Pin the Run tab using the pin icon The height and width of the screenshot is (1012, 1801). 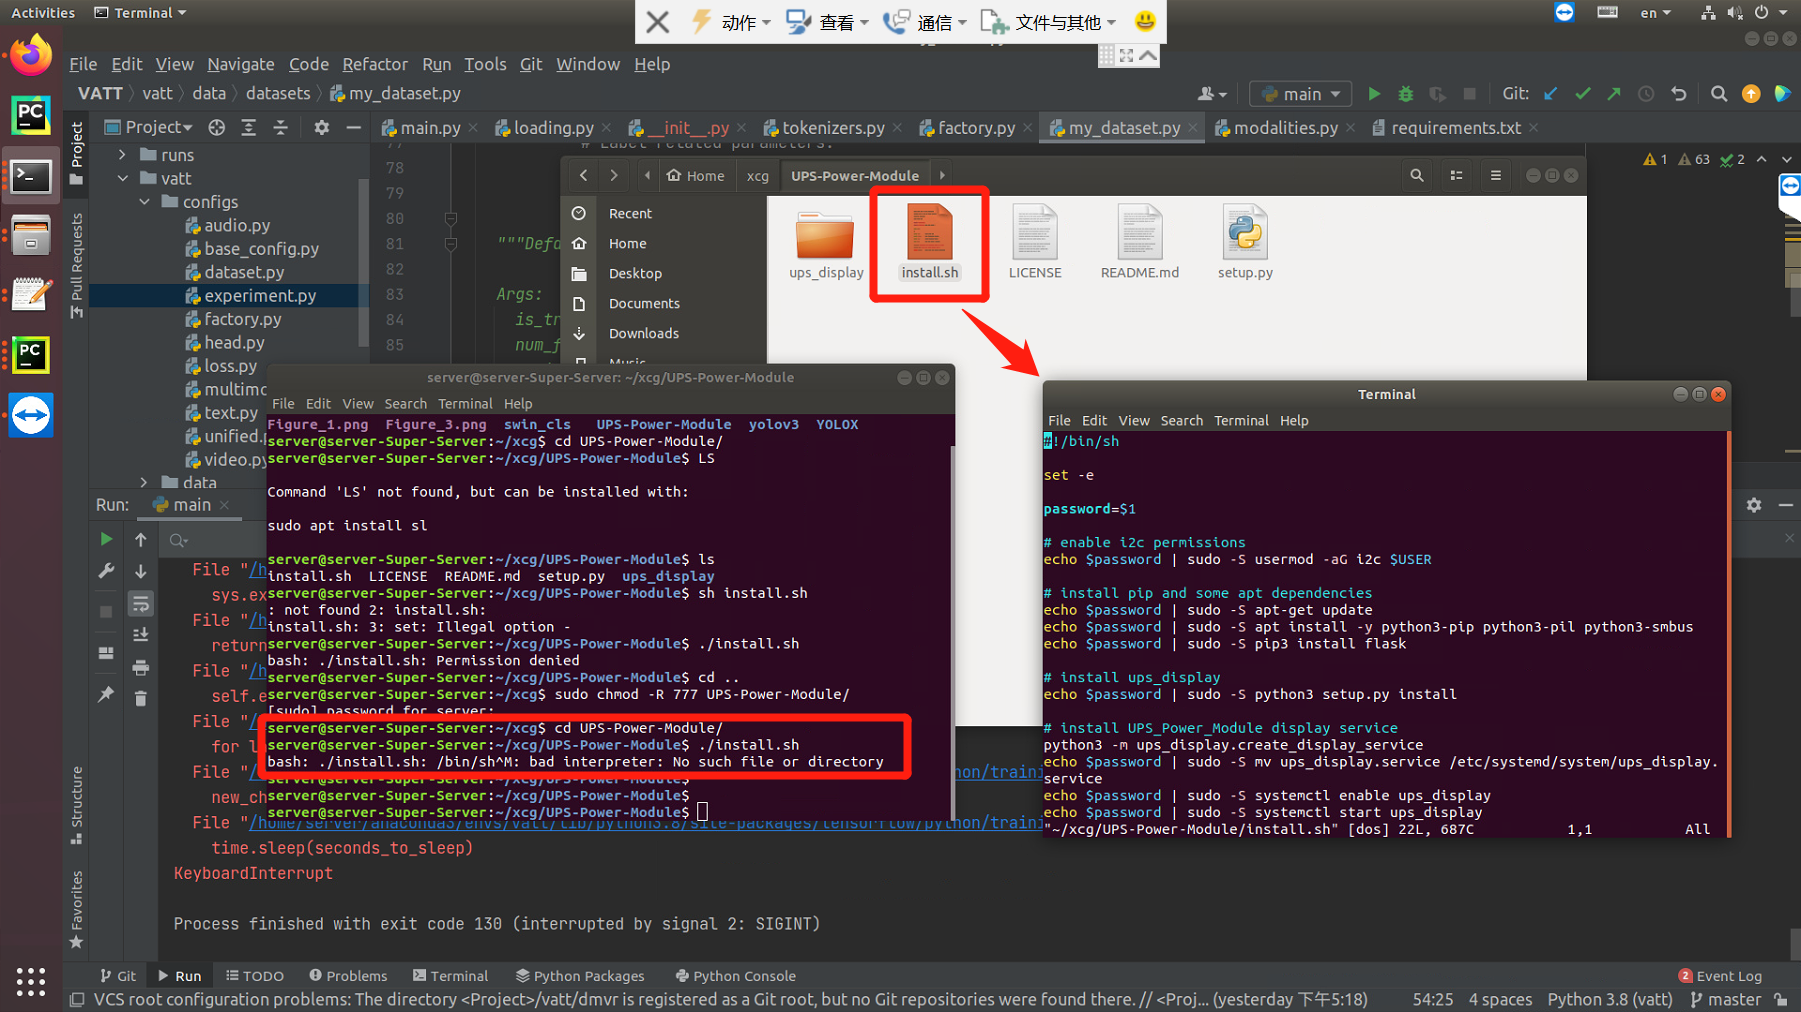106,694
